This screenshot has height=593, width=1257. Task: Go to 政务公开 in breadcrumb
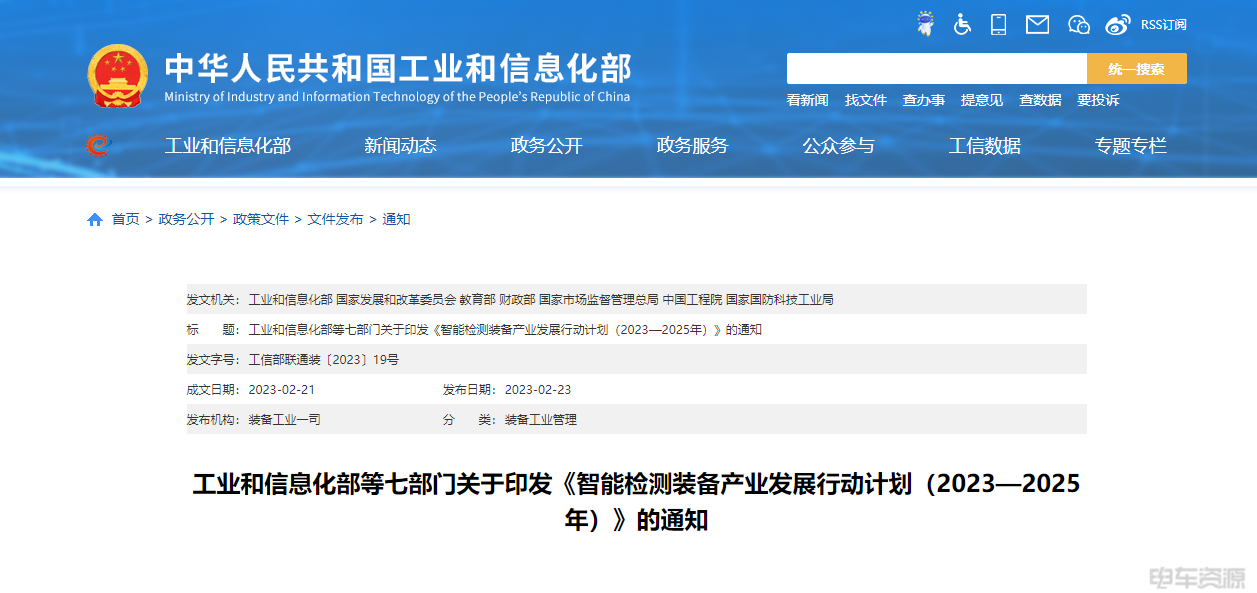(186, 219)
